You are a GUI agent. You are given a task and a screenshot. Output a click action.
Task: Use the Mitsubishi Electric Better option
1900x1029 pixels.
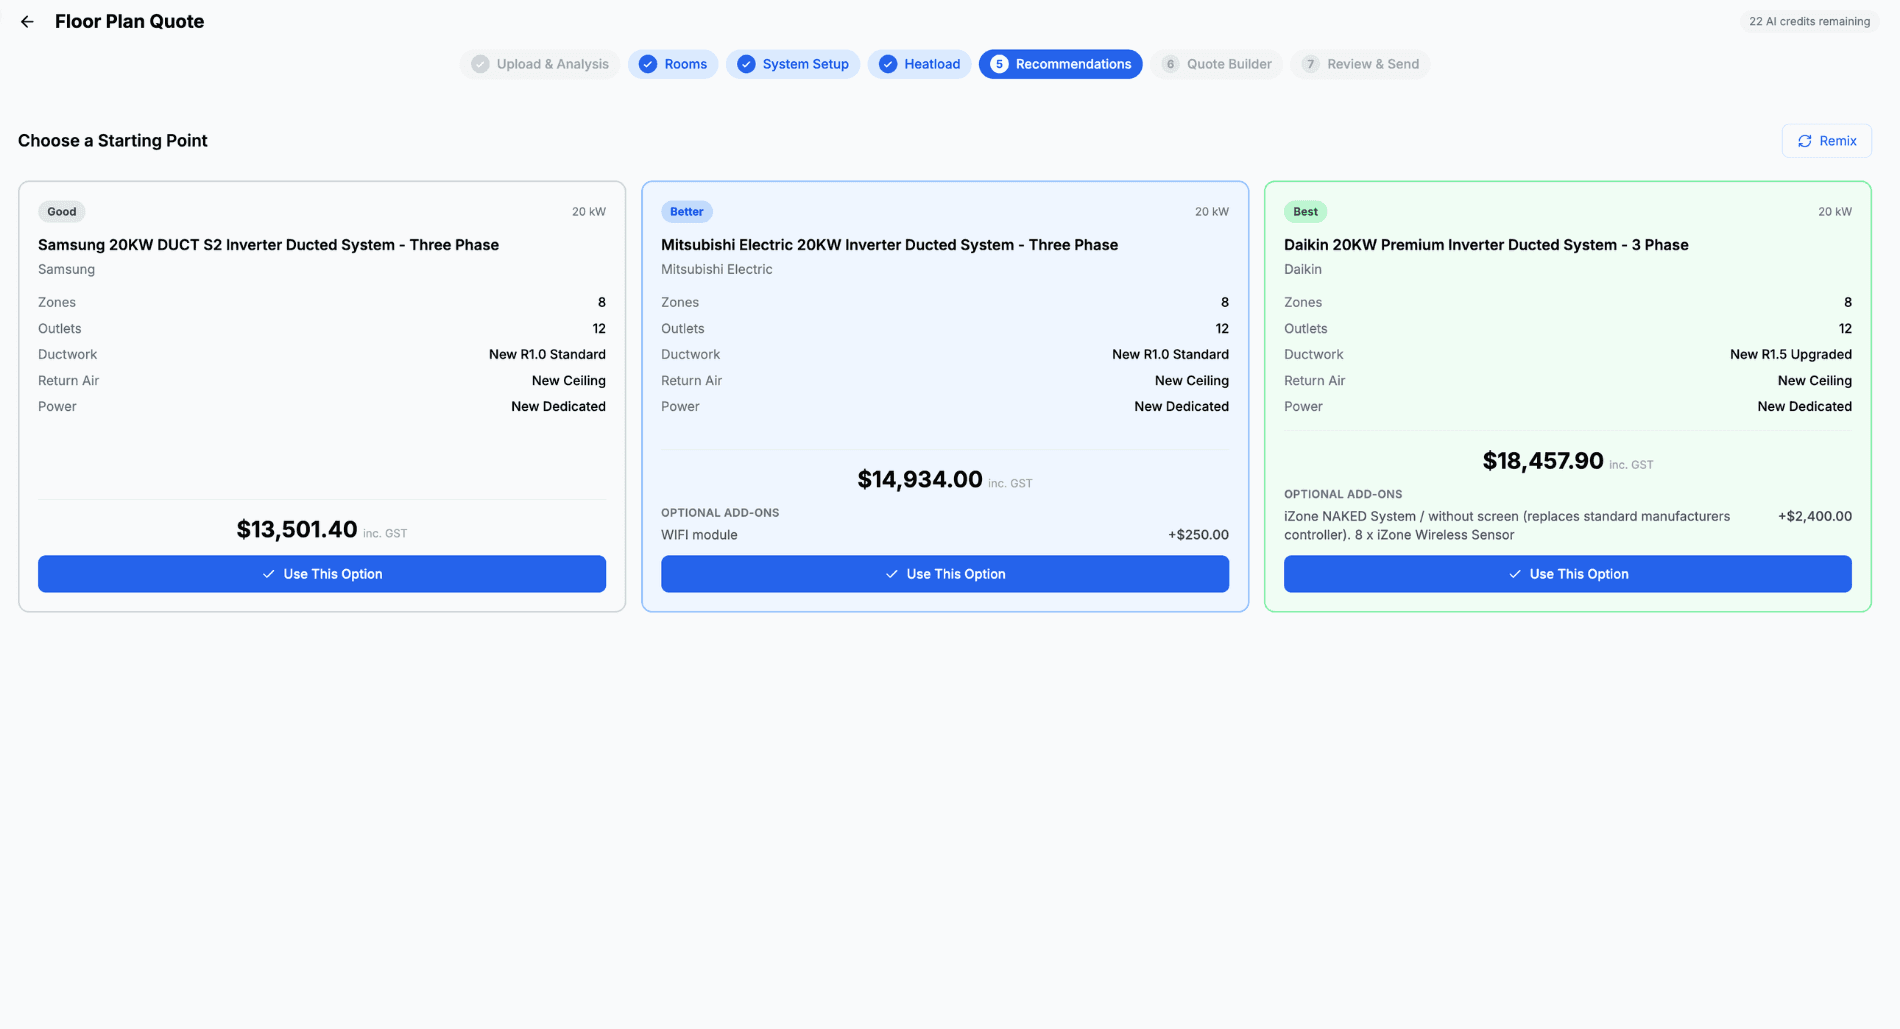945,574
